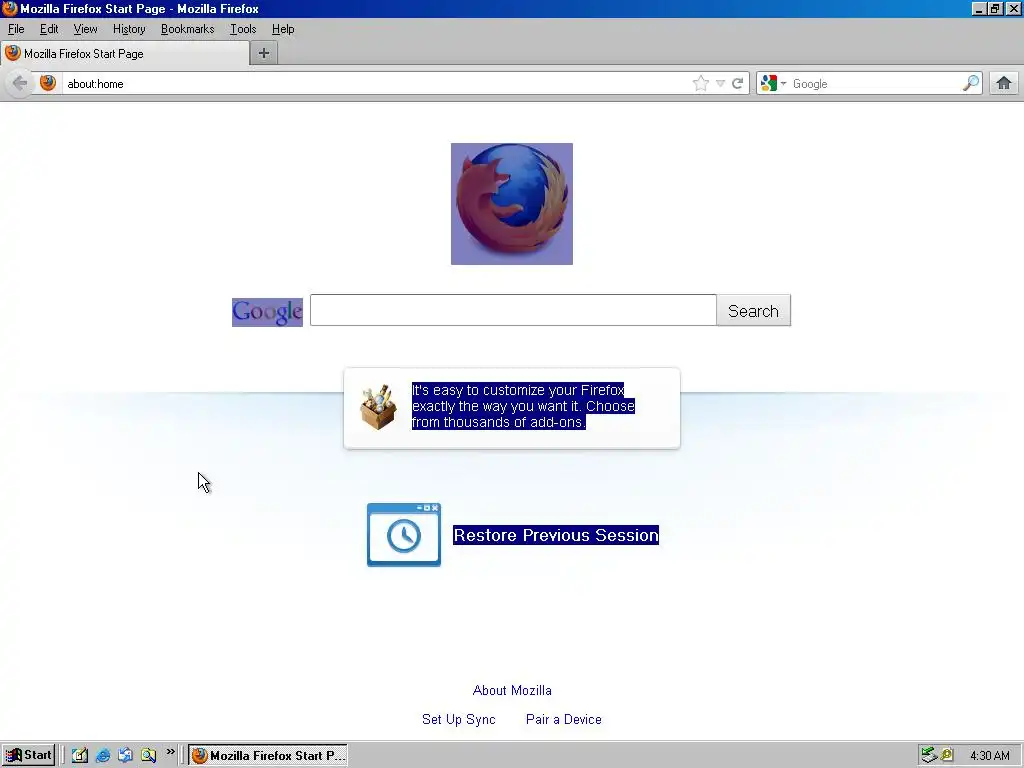Open the Pair a Device link
This screenshot has width=1024, height=768.
pyautogui.click(x=564, y=719)
